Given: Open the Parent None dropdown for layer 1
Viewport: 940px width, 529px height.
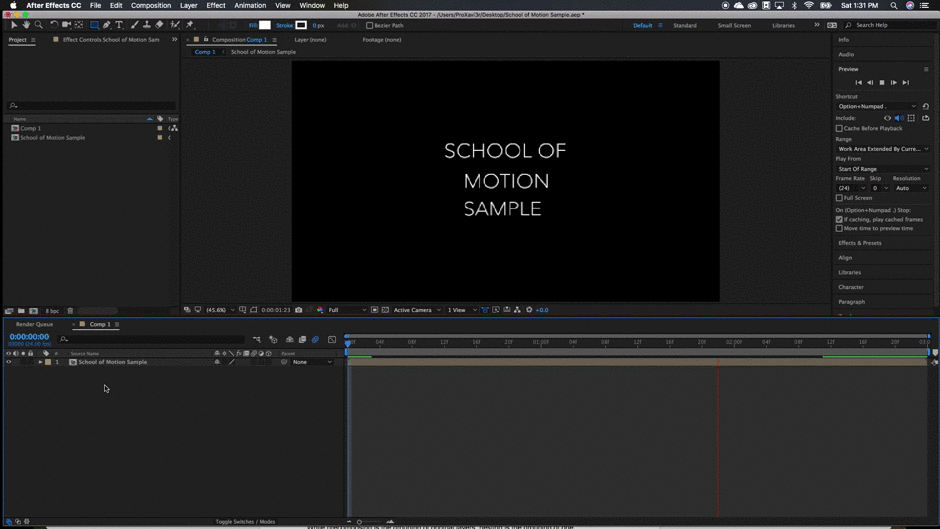Looking at the screenshot, I should point(312,362).
